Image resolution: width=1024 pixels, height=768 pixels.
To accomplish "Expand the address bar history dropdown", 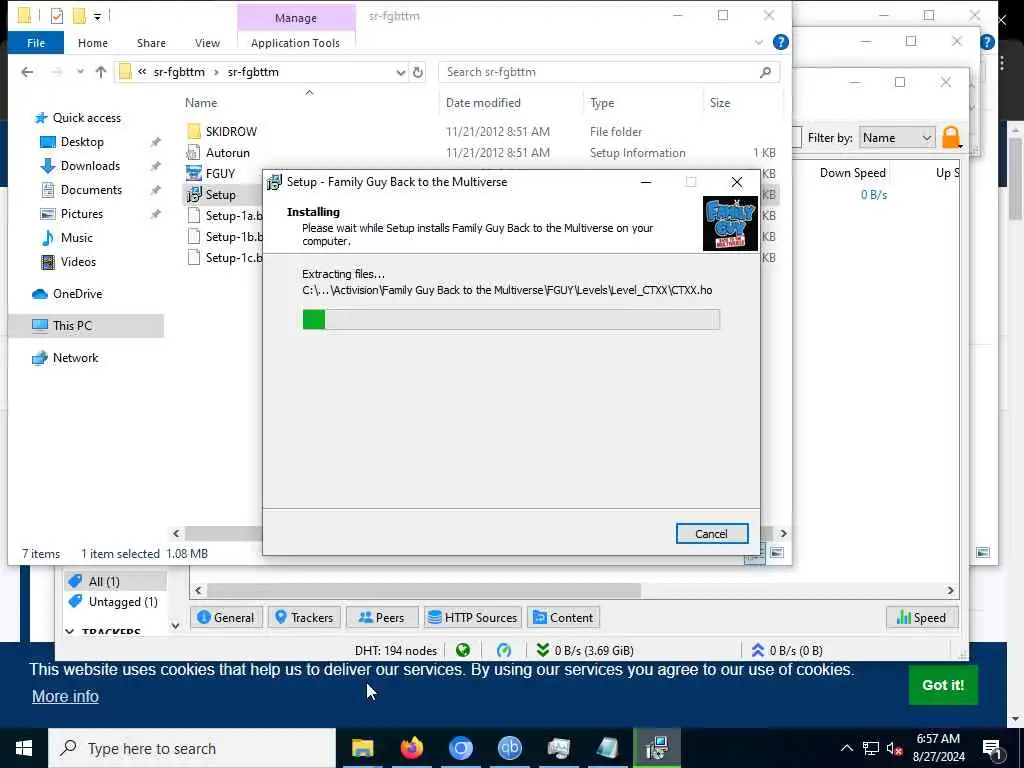I will tap(400, 72).
